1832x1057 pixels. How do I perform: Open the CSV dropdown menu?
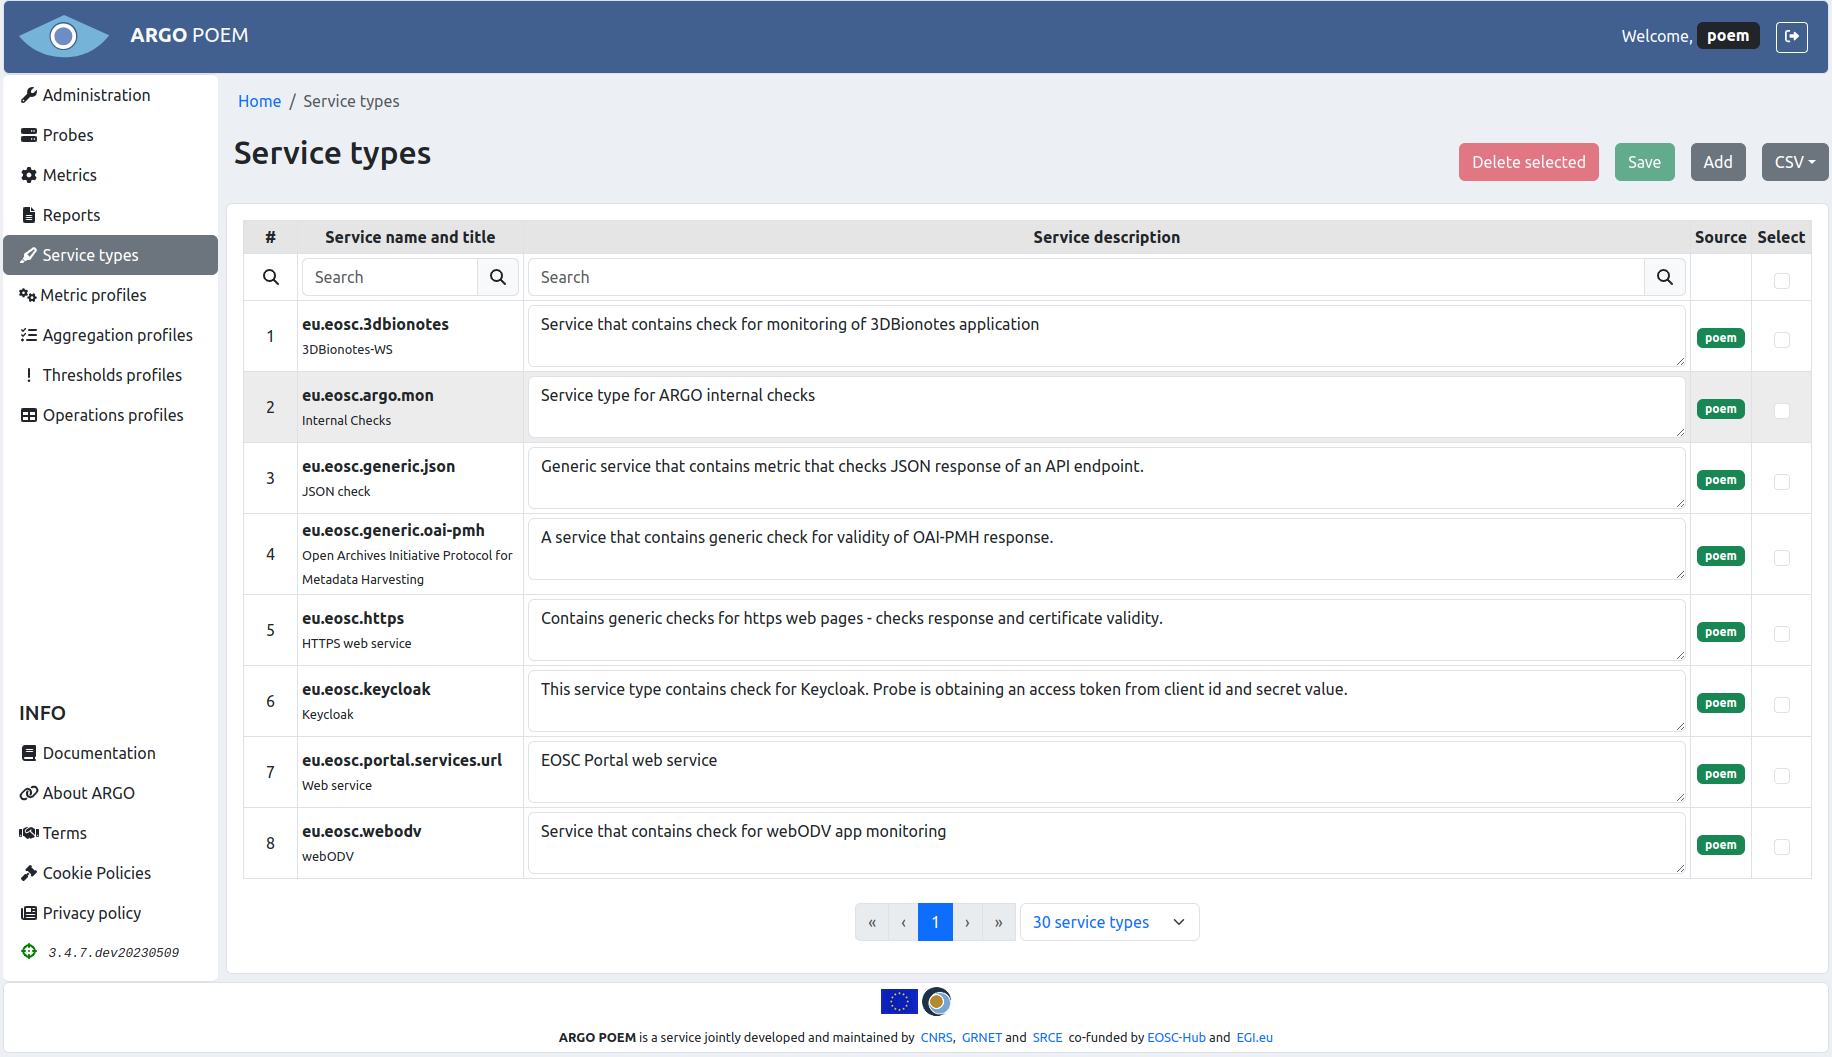[x=1794, y=162]
